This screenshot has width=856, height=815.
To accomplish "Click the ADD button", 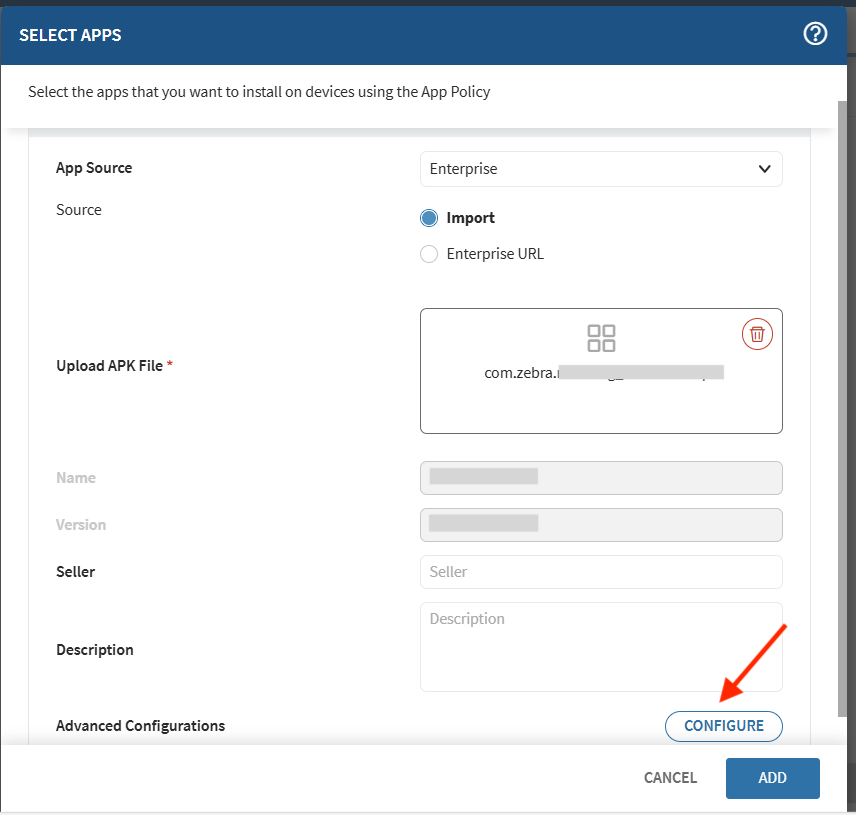I will click(x=772, y=778).
